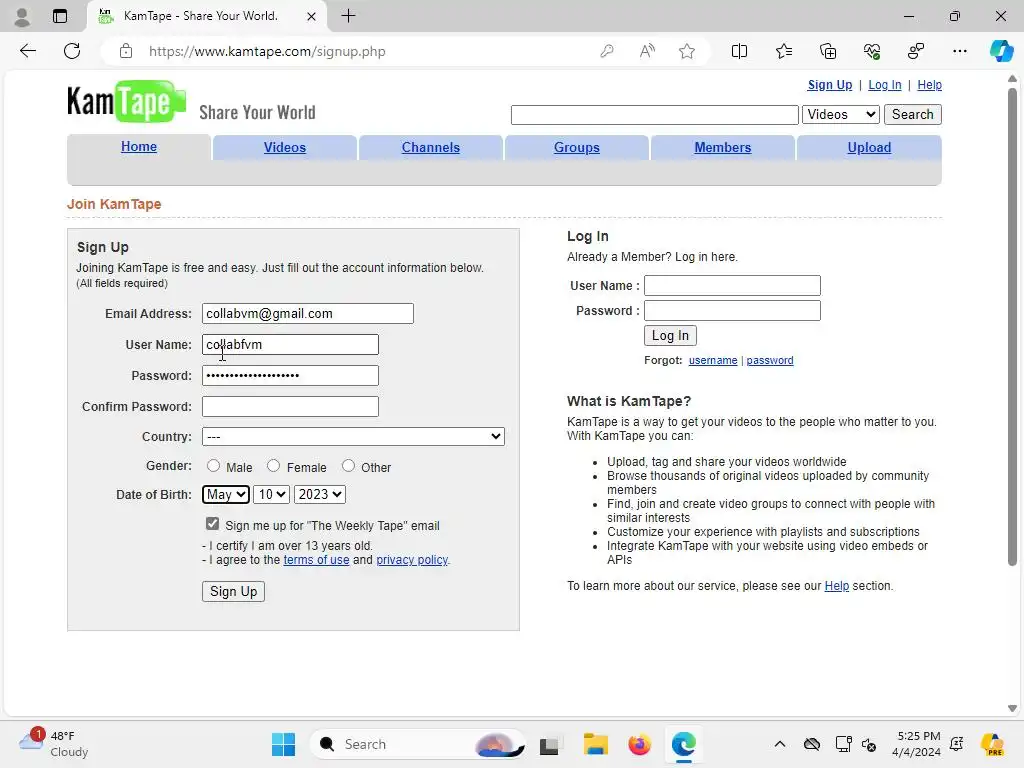Viewport: 1024px width, 768px height.
Task: Open Task View on taskbar
Action: 549,744
